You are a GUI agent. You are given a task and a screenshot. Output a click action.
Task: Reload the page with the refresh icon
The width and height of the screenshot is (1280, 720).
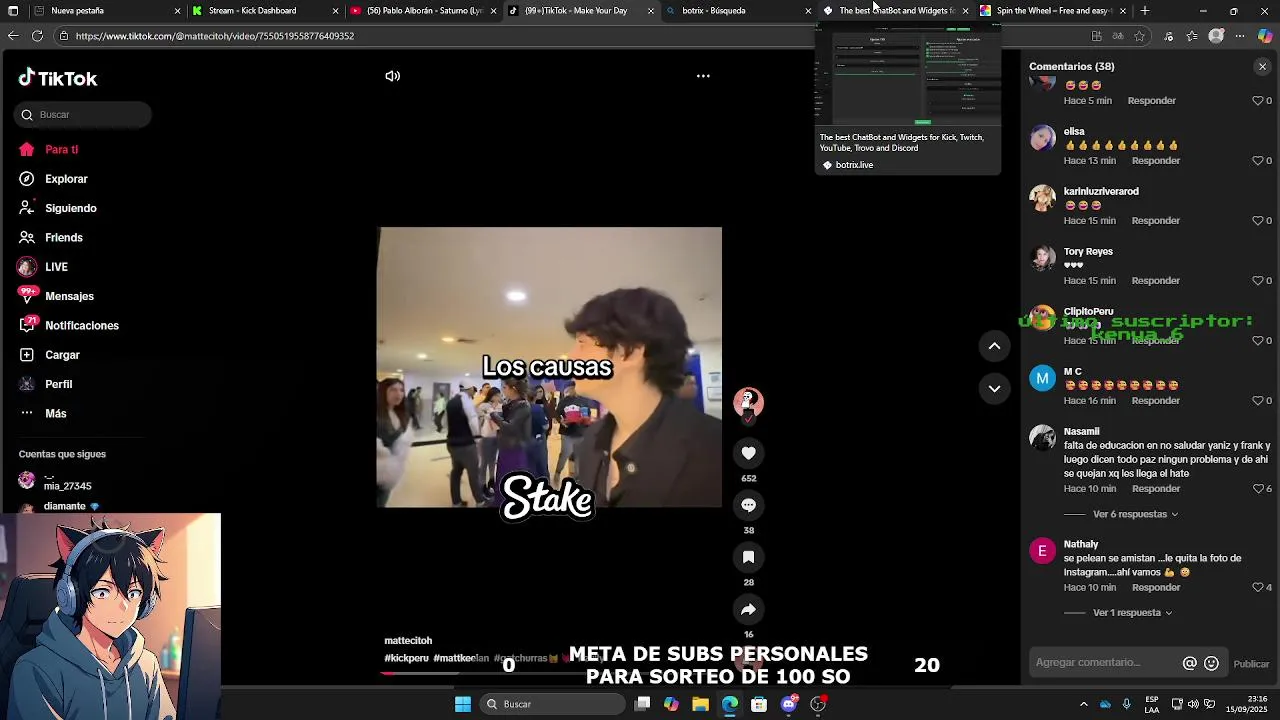(x=37, y=36)
